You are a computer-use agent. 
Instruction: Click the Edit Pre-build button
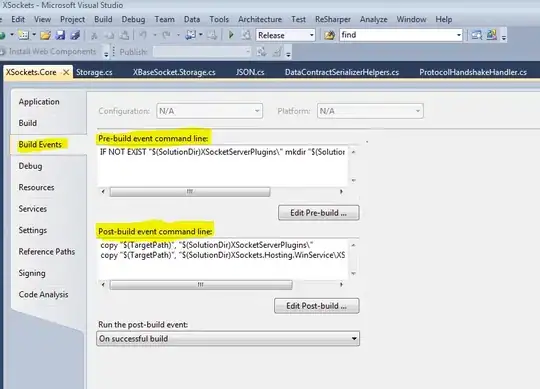pyautogui.click(x=319, y=213)
